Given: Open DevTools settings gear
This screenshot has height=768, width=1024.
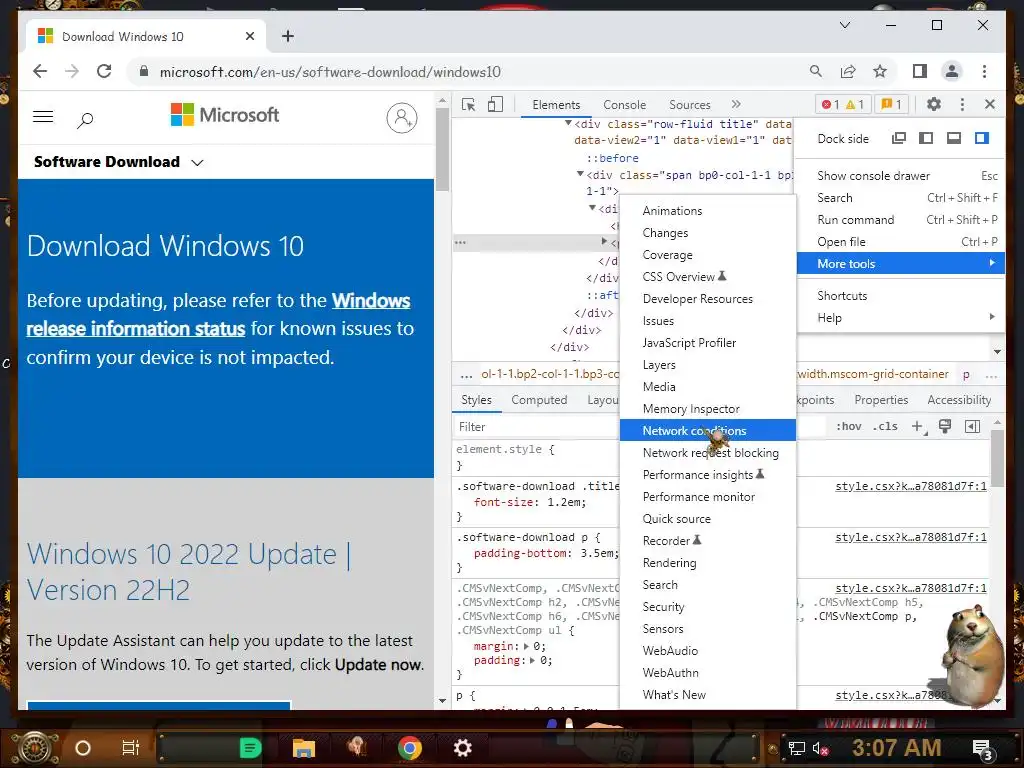Looking at the screenshot, I should (x=934, y=104).
